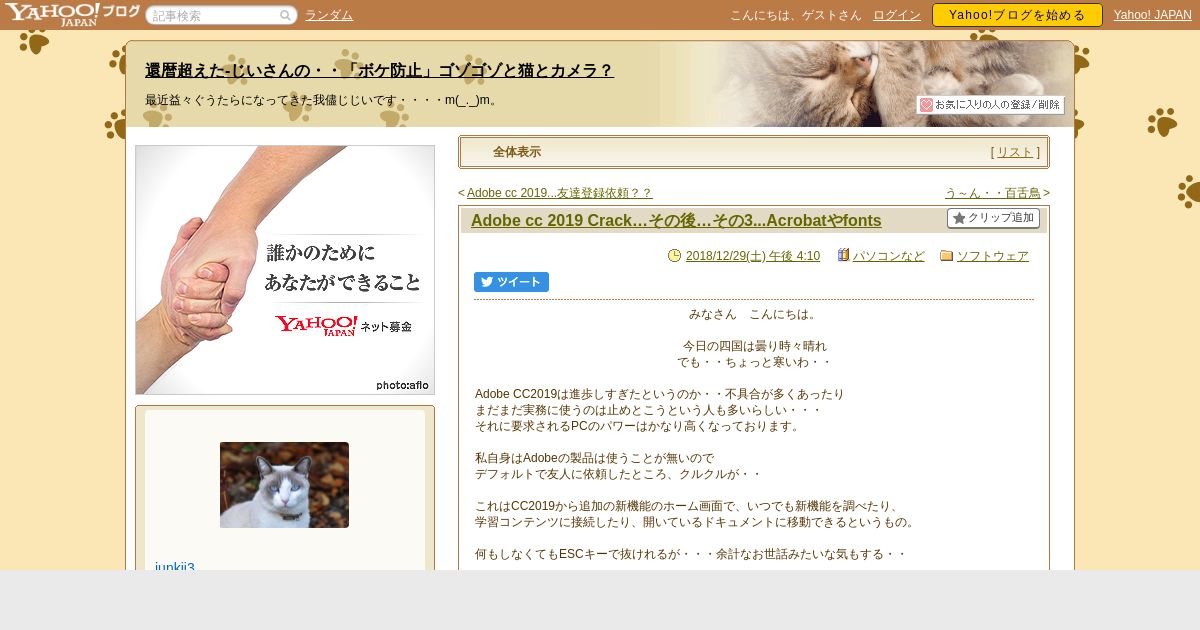Click the パソコンなど category icon

[843, 255]
